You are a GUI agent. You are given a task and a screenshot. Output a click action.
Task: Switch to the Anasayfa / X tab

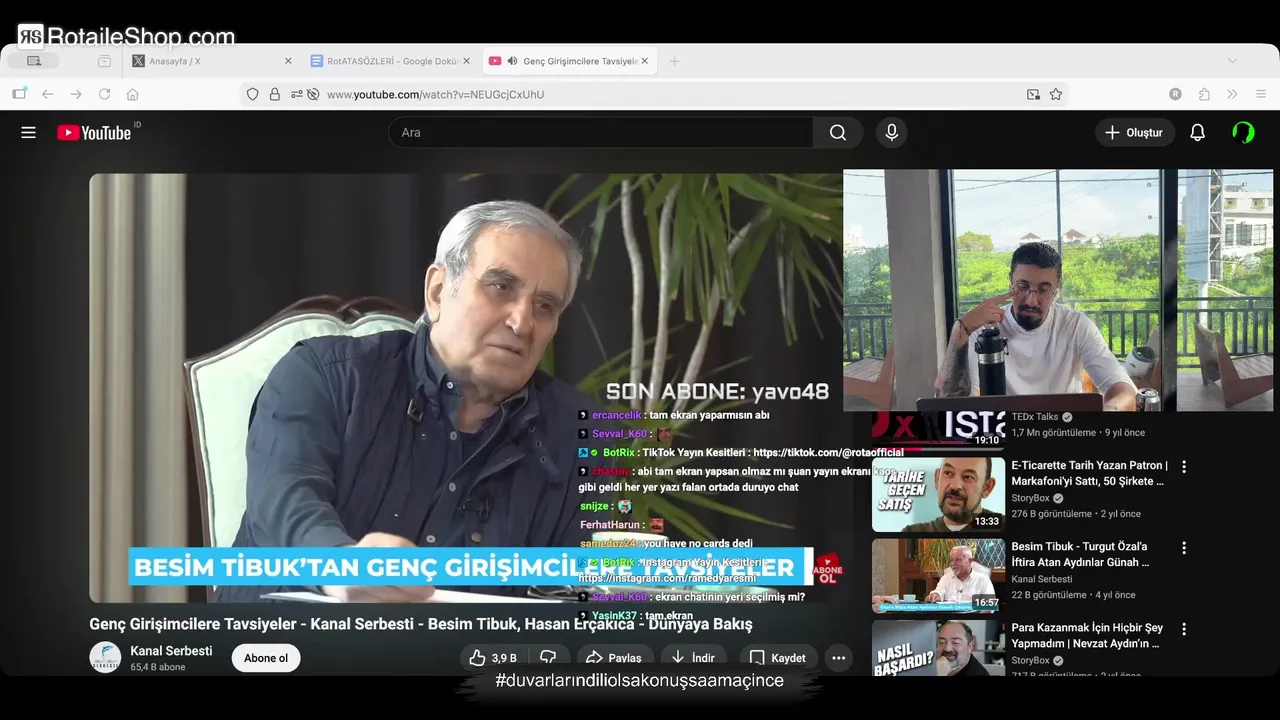click(213, 61)
